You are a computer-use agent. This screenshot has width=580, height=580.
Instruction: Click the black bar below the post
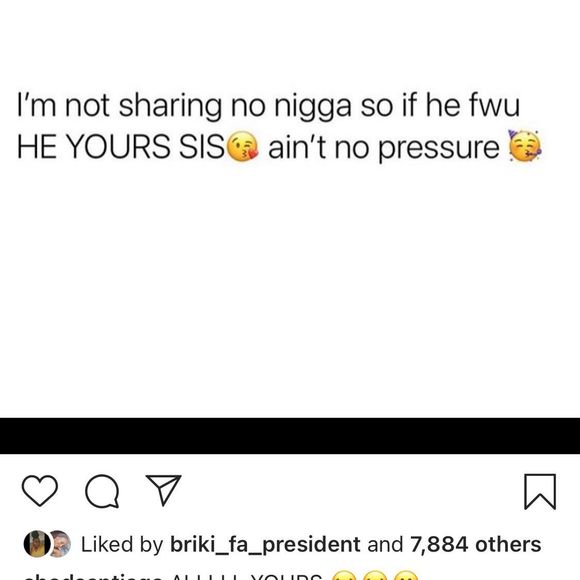pyautogui.click(x=290, y=436)
